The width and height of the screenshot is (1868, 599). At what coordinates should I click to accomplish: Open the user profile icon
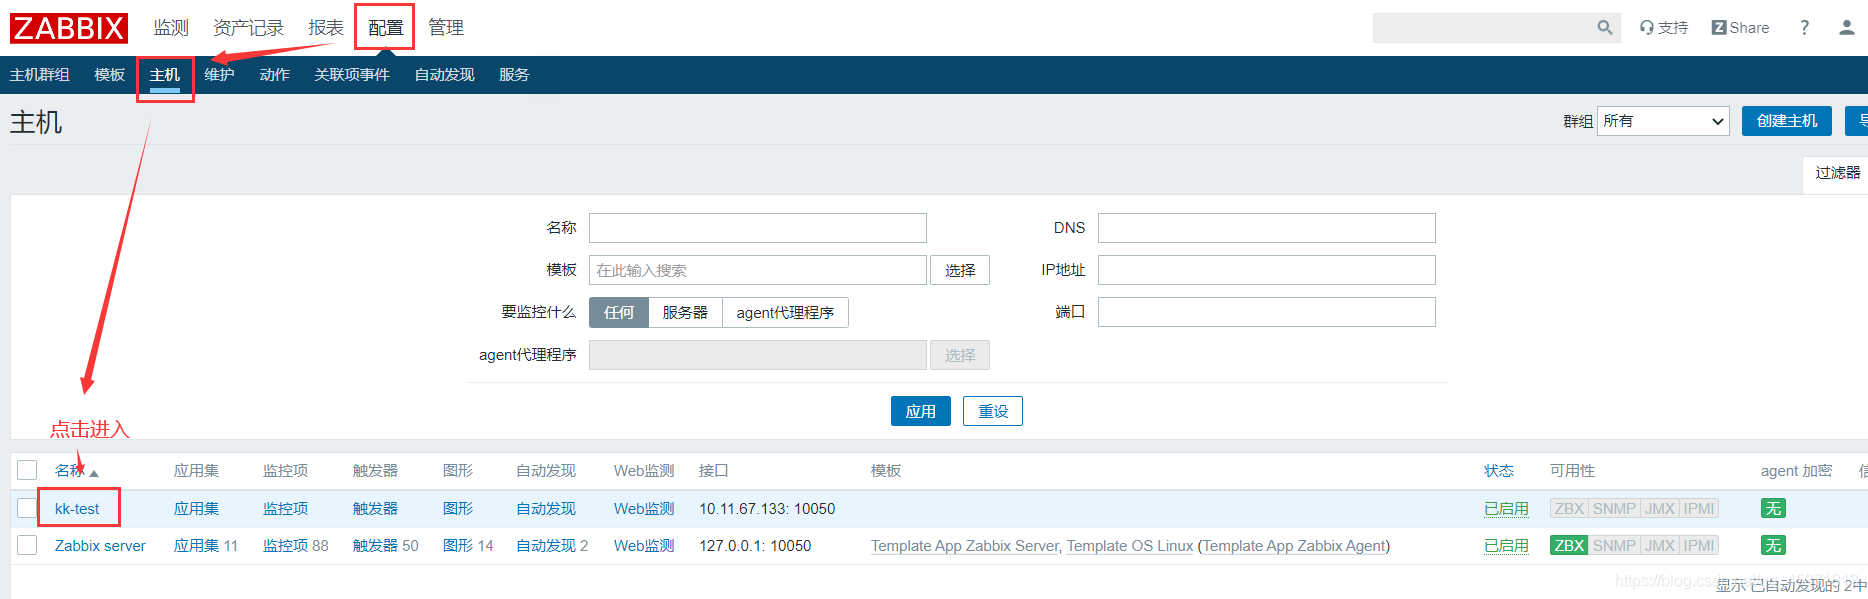pos(1846,28)
